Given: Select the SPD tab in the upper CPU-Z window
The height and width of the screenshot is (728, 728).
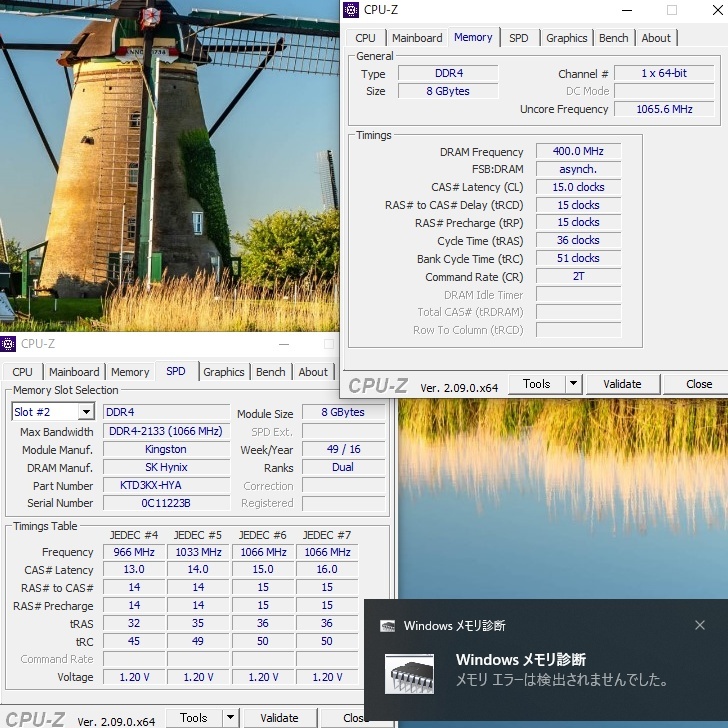Looking at the screenshot, I should 518,38.
